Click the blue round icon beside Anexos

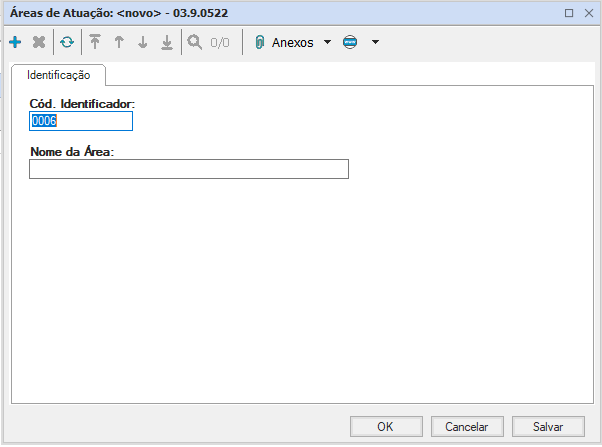coord(350,43)
